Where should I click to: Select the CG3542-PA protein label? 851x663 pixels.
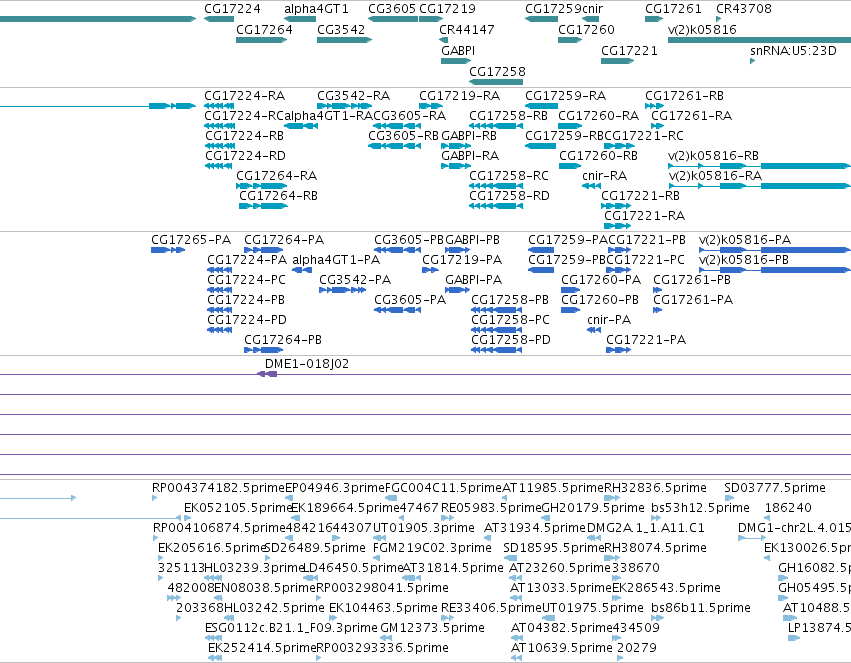[355, 280]
